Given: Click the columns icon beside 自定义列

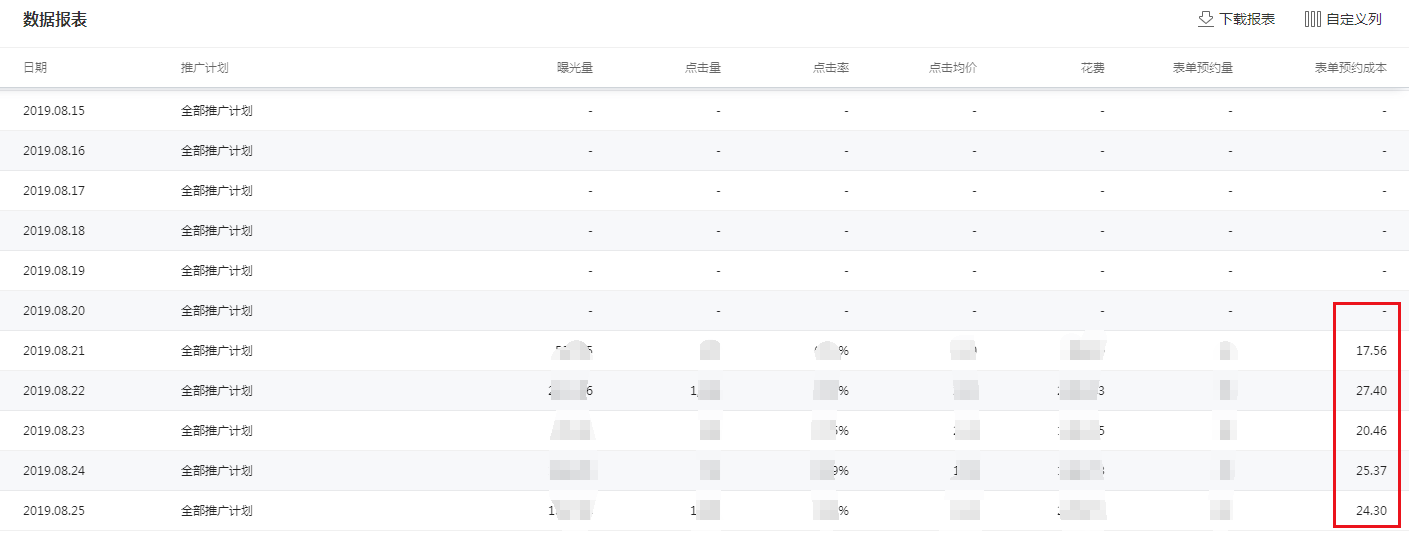Looking at the screenshot, I should pos(1313,19).
